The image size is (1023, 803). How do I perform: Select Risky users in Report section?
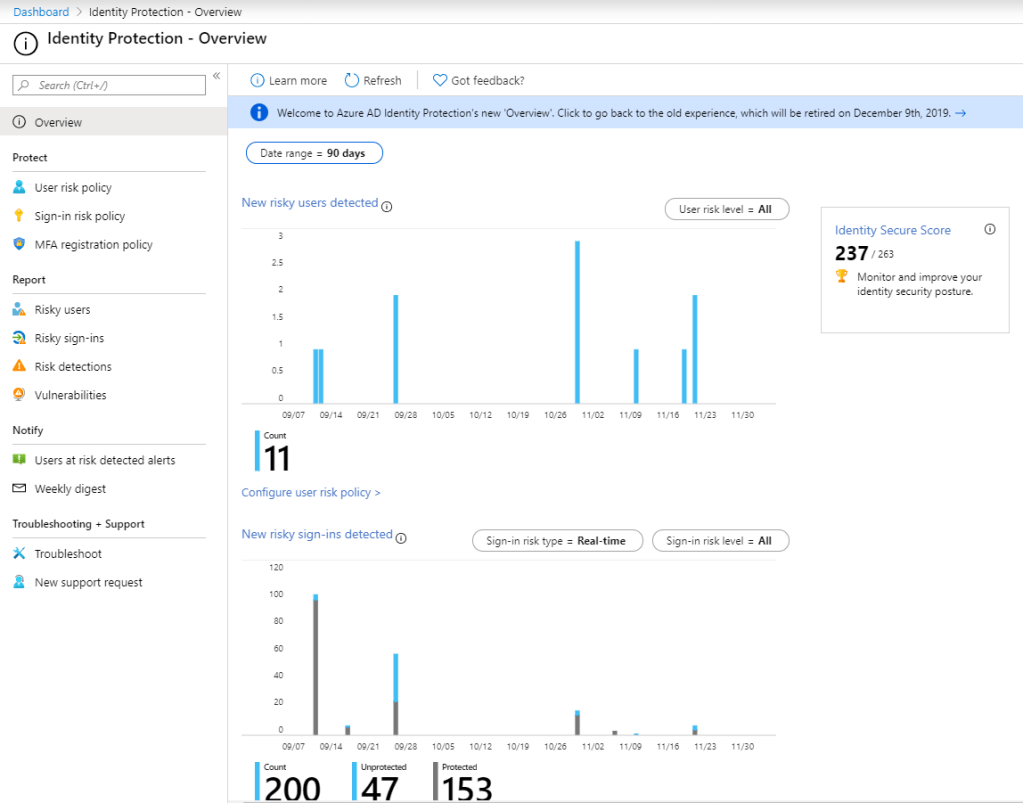tap(62, 310)
